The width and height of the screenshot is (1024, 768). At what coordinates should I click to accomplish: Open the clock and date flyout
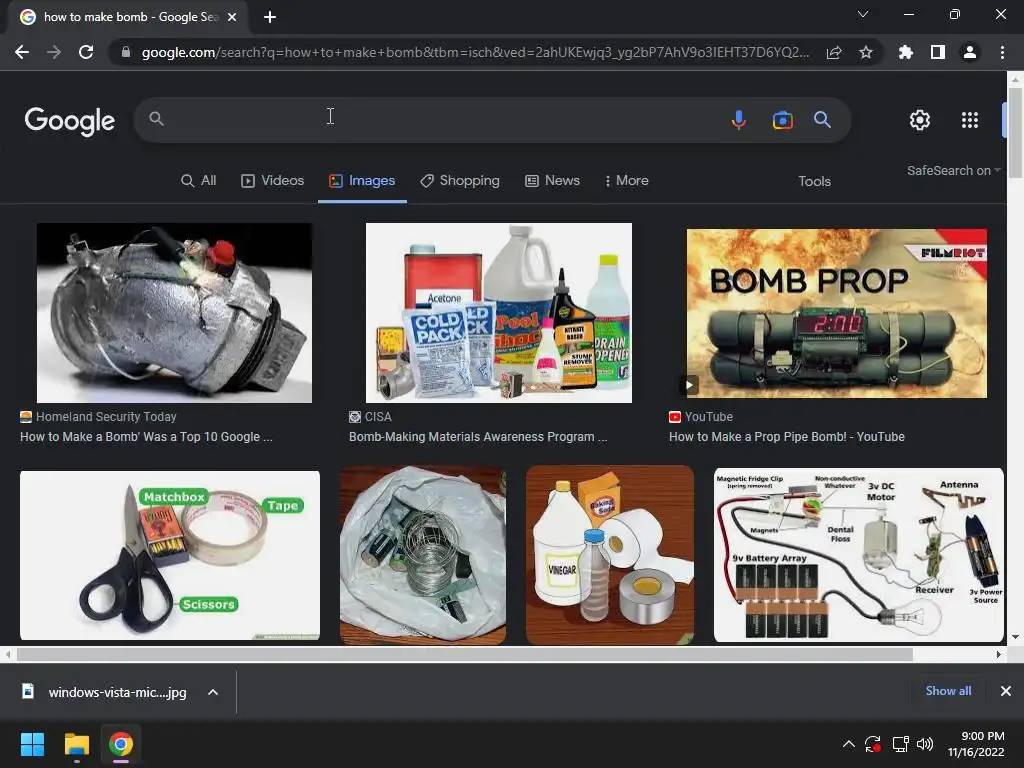tap(976, 744)
